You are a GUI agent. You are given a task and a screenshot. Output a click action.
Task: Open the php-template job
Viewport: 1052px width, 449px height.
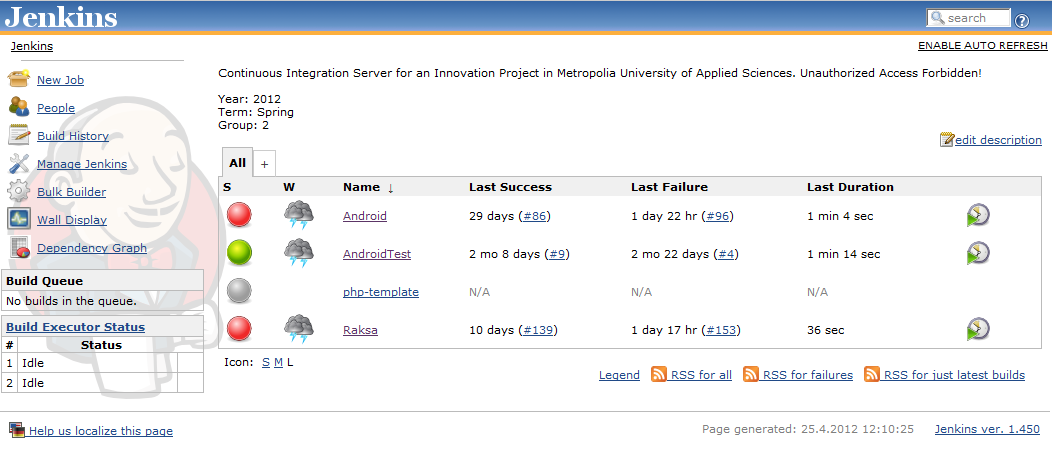coord(381,292)
